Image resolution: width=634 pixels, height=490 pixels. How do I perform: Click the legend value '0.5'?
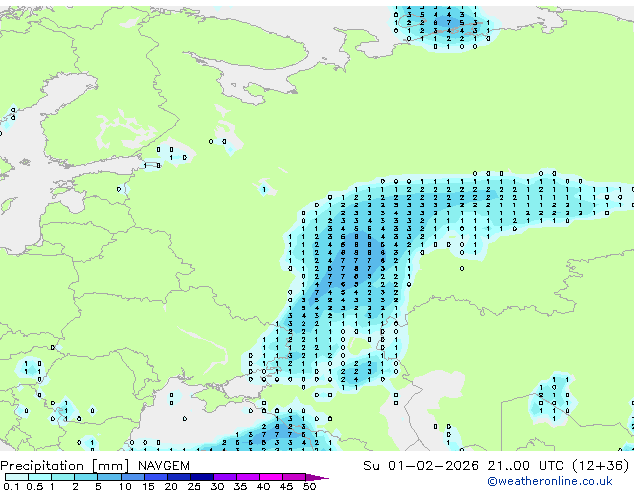point(34,486)
